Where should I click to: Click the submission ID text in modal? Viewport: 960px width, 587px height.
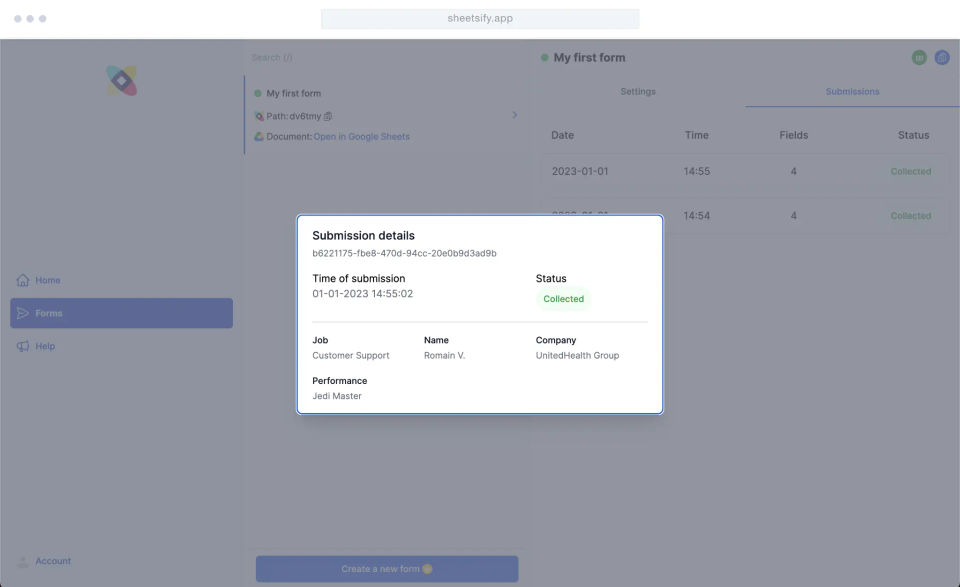coord(404,253)
